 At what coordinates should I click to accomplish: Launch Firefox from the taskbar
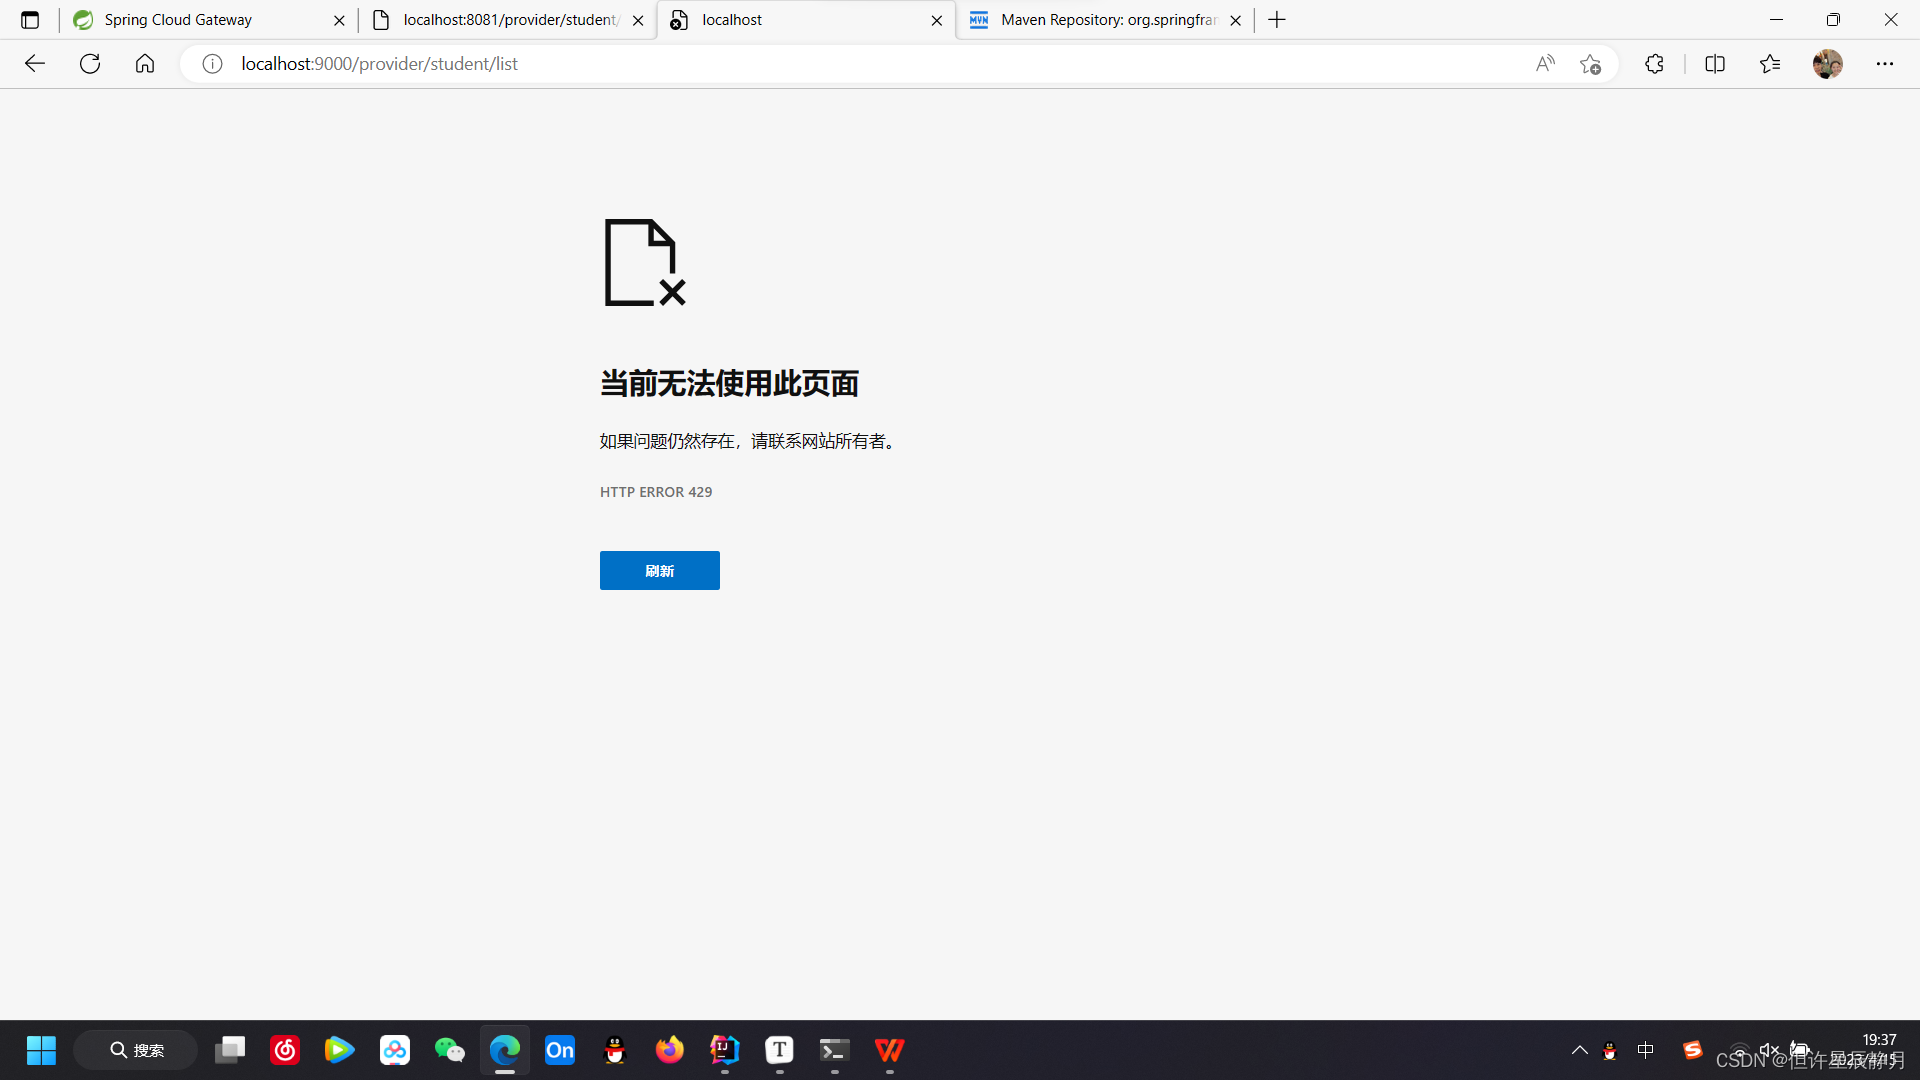(669, 1050)
